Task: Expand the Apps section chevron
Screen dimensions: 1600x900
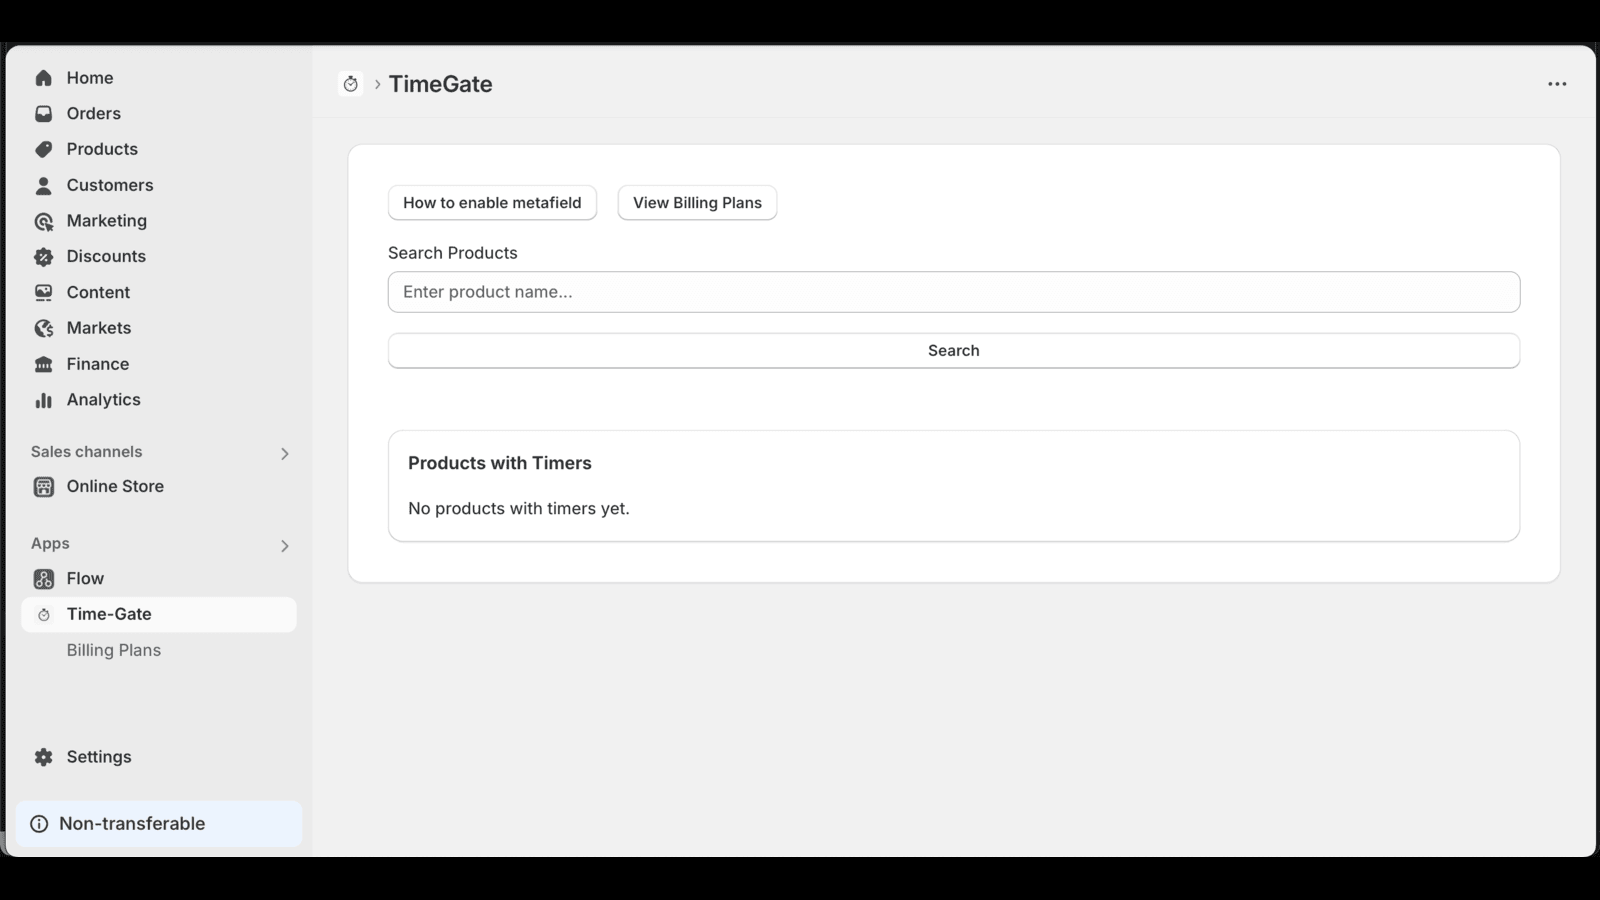Action: click(284, 546)
